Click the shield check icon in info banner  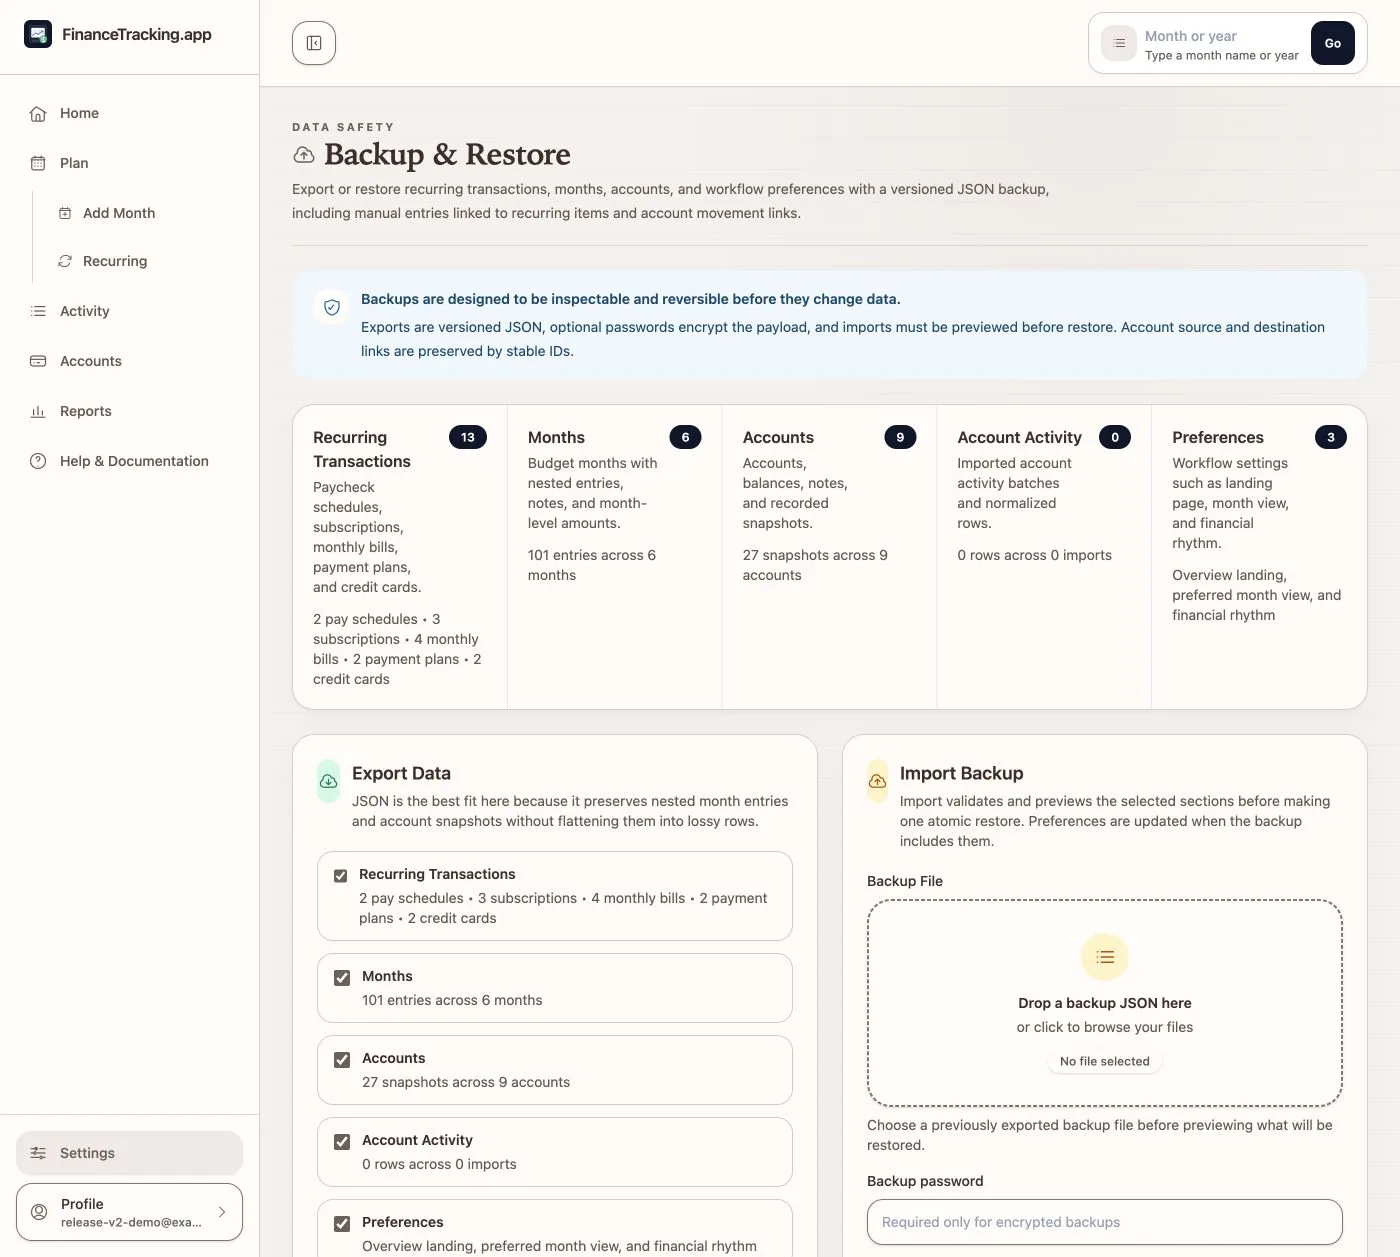coord(332,307)
